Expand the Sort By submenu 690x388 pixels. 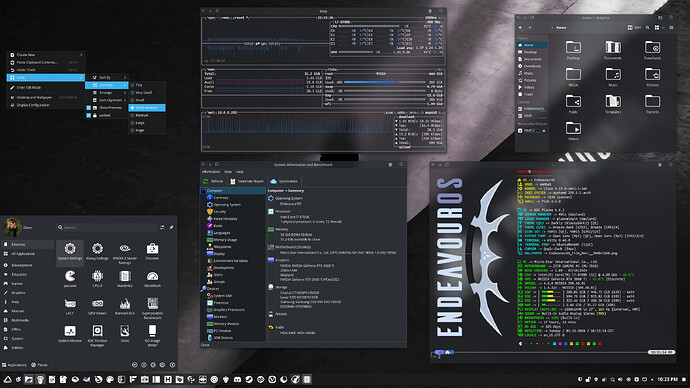click(x=106, y=77)
